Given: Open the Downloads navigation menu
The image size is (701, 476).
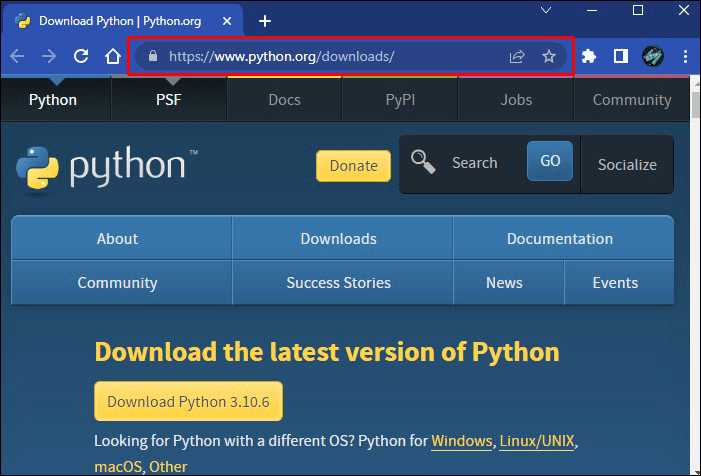Looking at the screenshot, I should pyautogui.click(x=338, y=239).
